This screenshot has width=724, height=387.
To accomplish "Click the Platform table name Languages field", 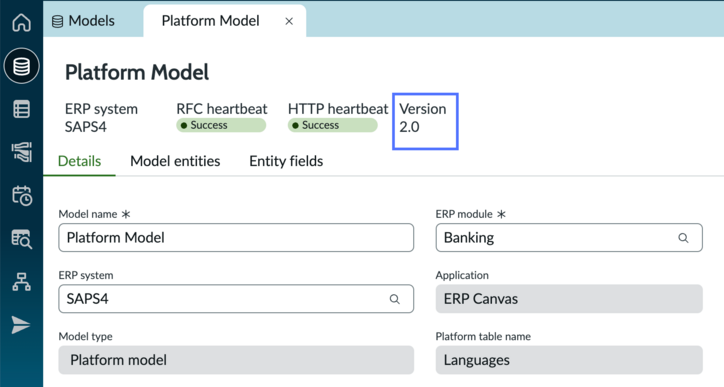I will click(x=569, y=360).
